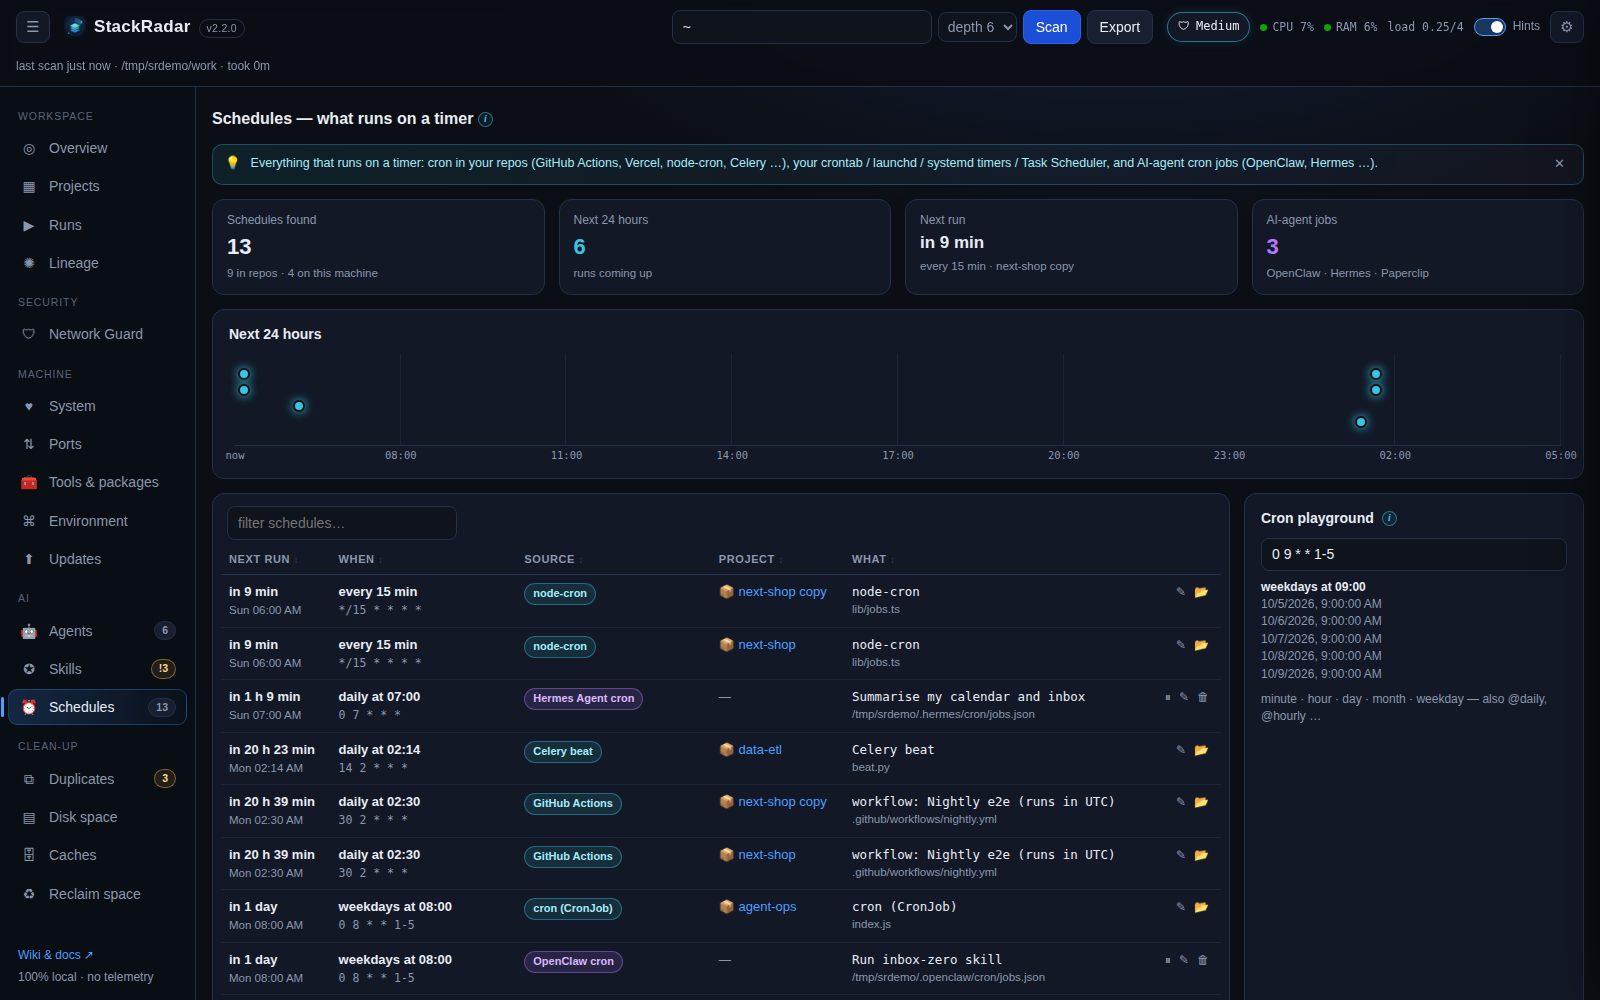Viewport: 1600px width, 1000px height.
Task: Open the folder for the agent-ops CronJob row
Action: click(1201, 907)
